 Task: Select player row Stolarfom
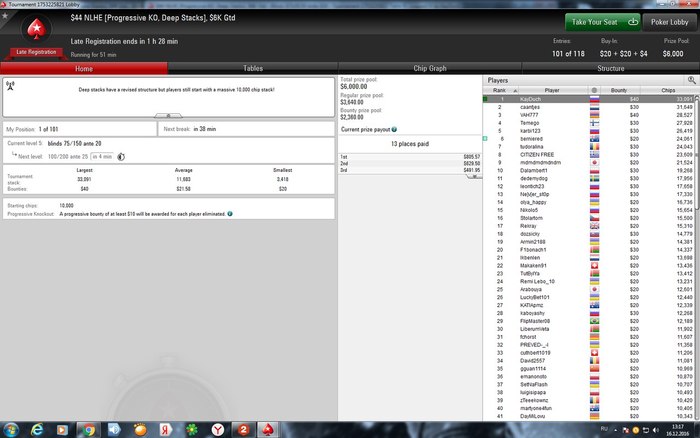pos(588,218)
